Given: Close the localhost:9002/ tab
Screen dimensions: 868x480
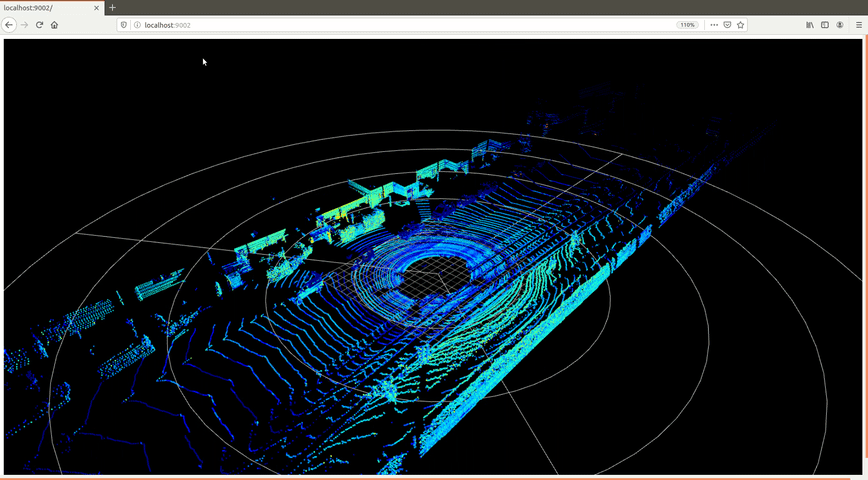Looking at the screenshot, I should coord(96,8).
